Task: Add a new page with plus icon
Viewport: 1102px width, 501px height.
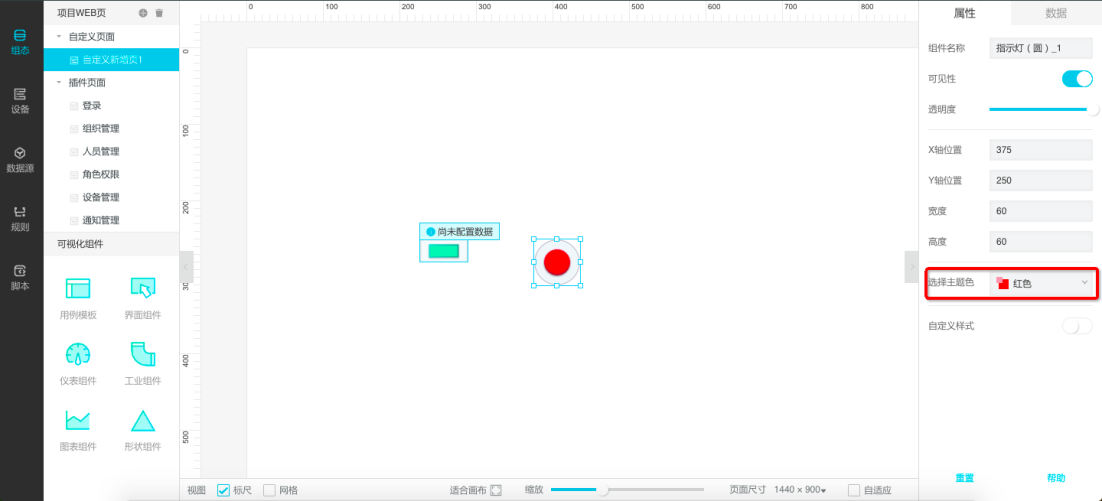Action: [x=143, y=13]
